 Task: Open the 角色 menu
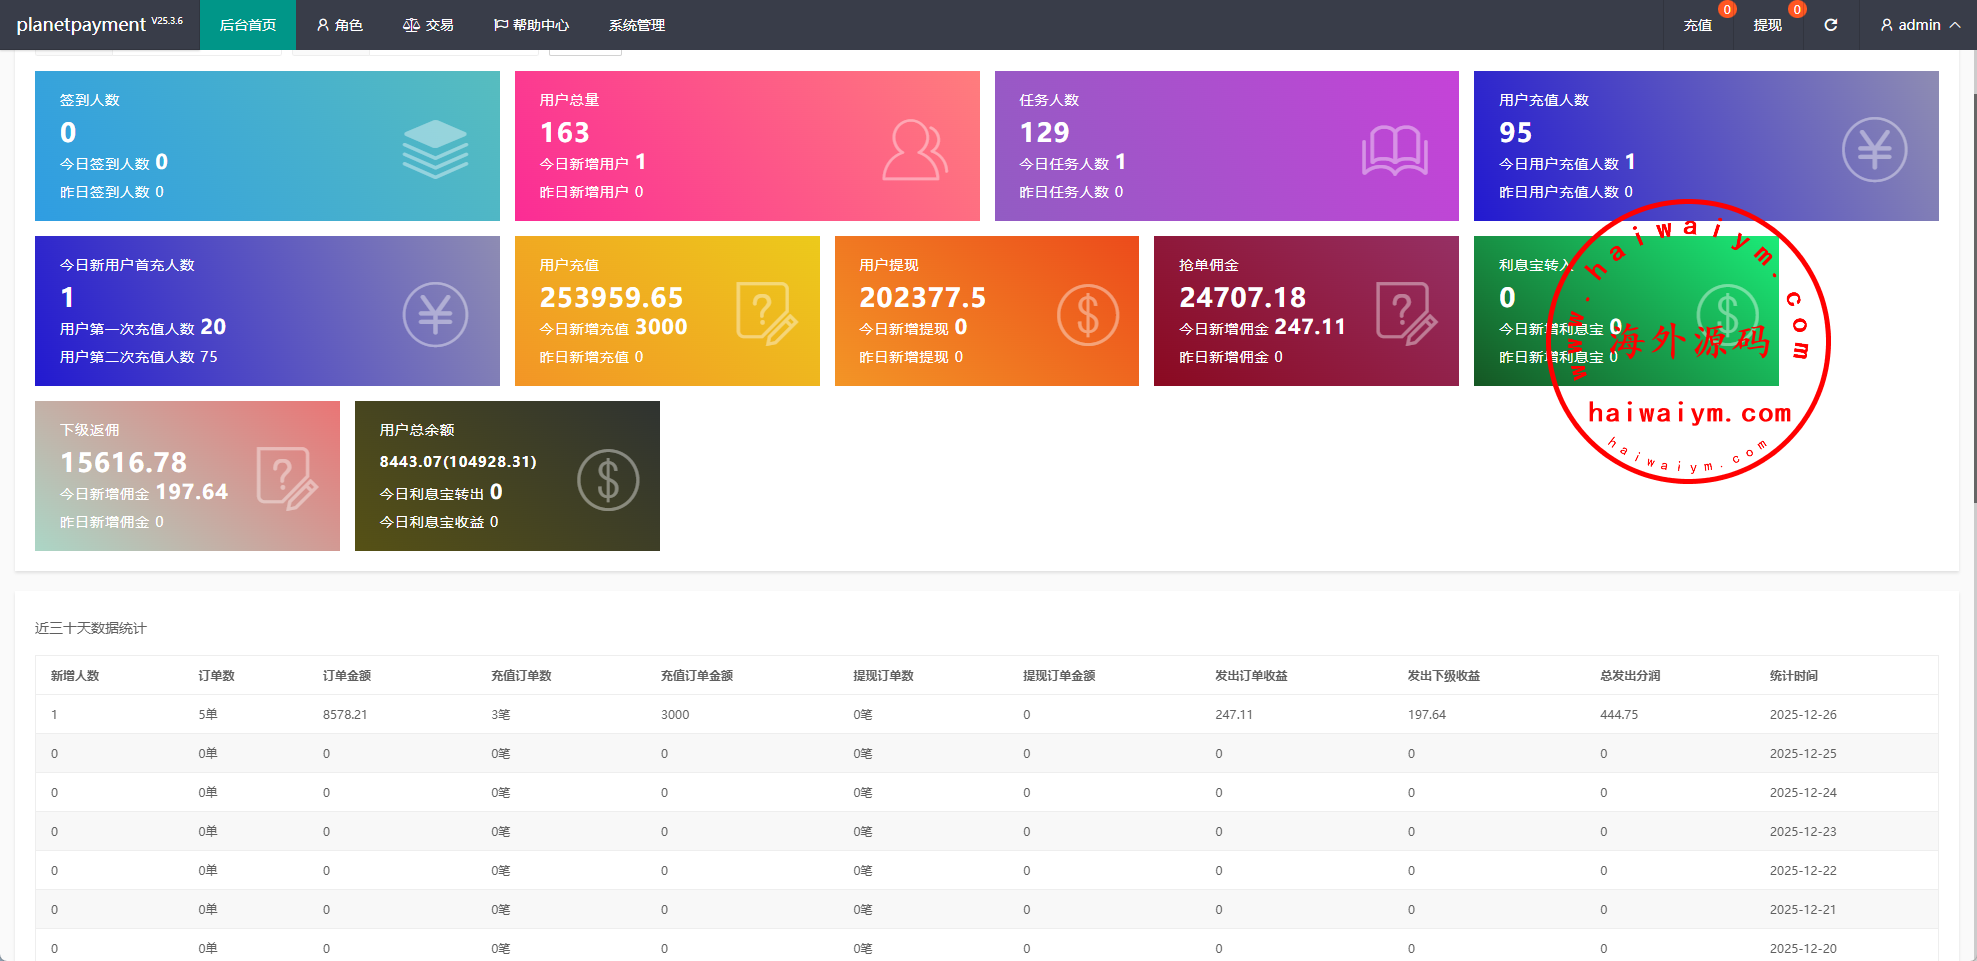pos(339,25)
